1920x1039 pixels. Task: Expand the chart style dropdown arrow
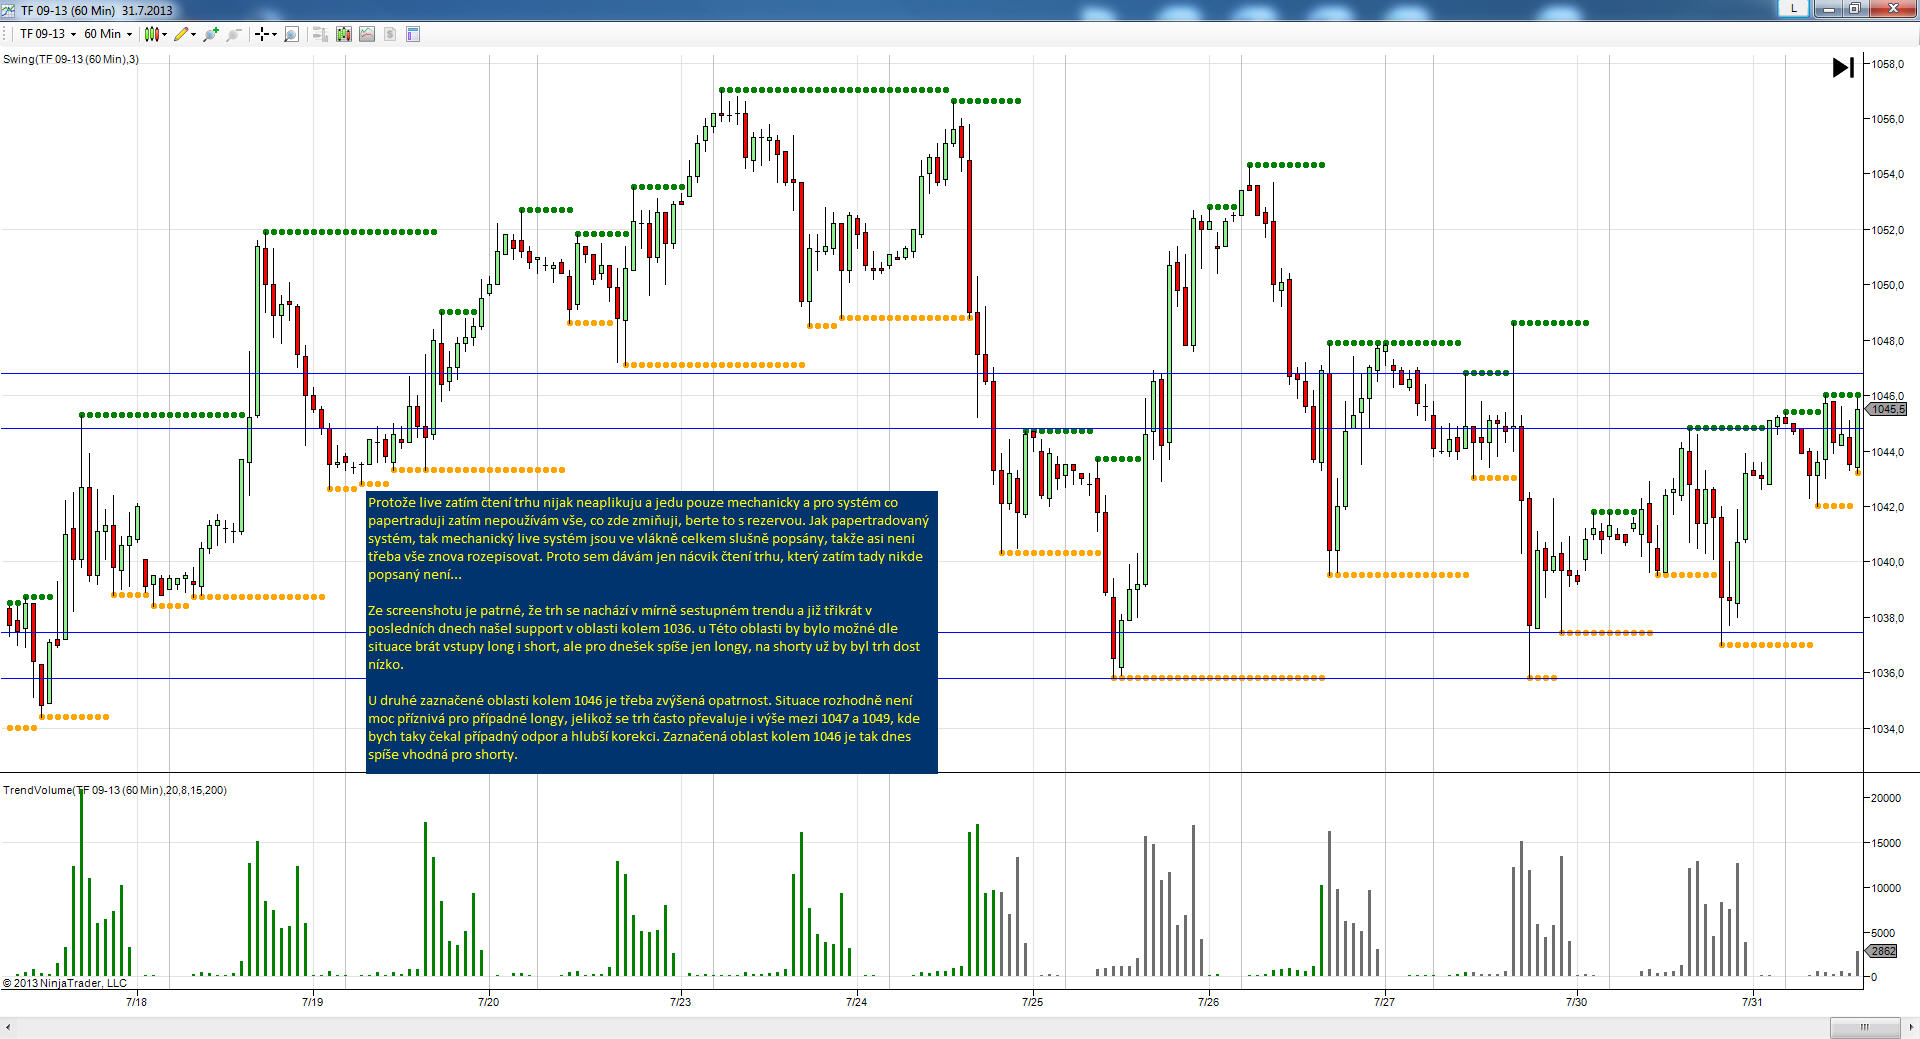tap(164, 34)
